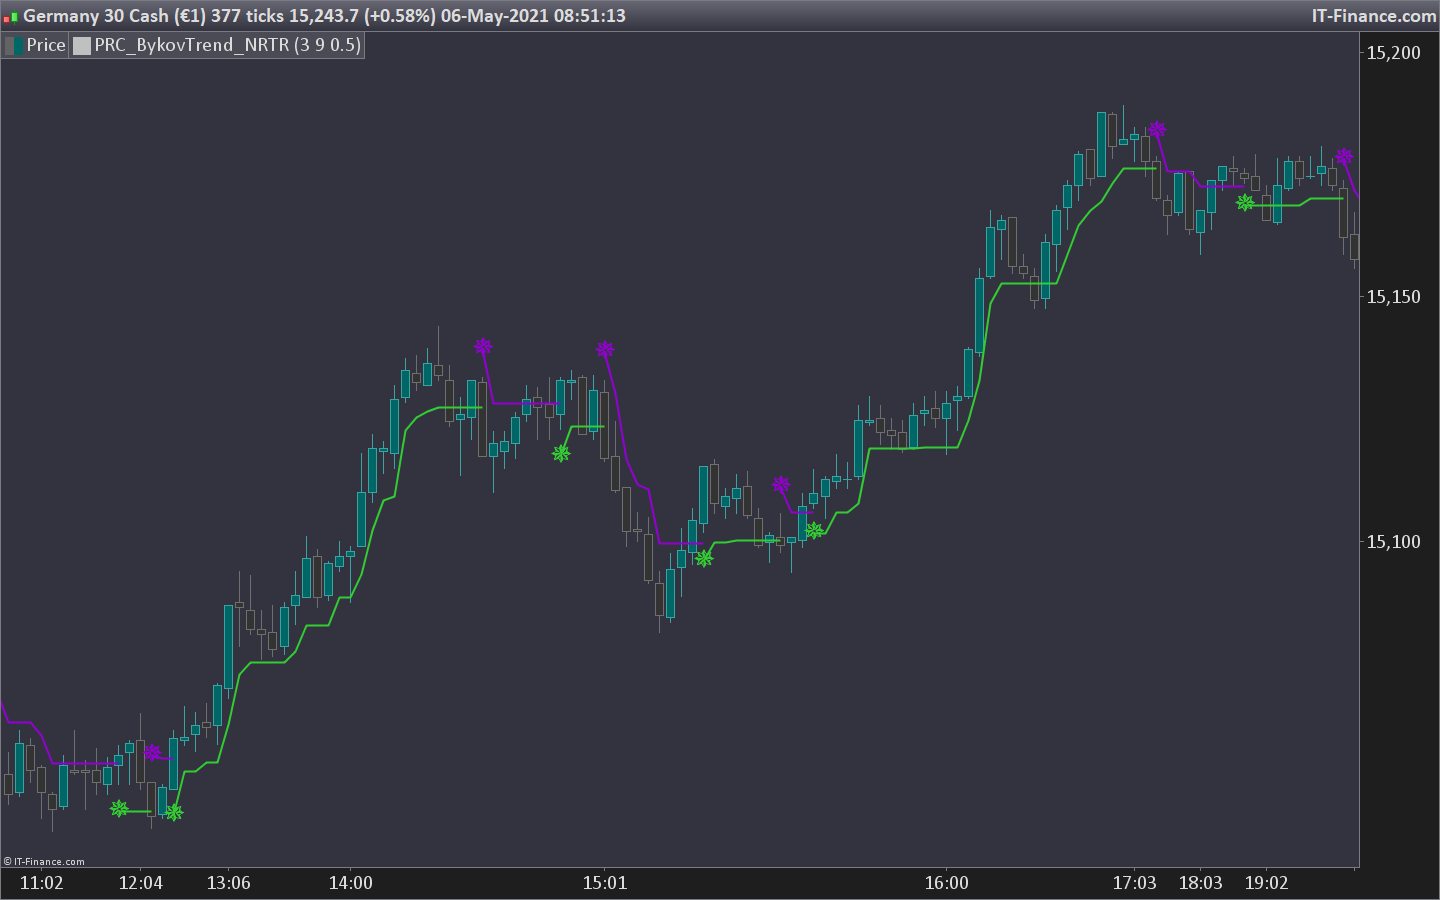1440x900 pixels.
Task: Click the last purple star marker after 19:02
Action: click(1344, 157)
